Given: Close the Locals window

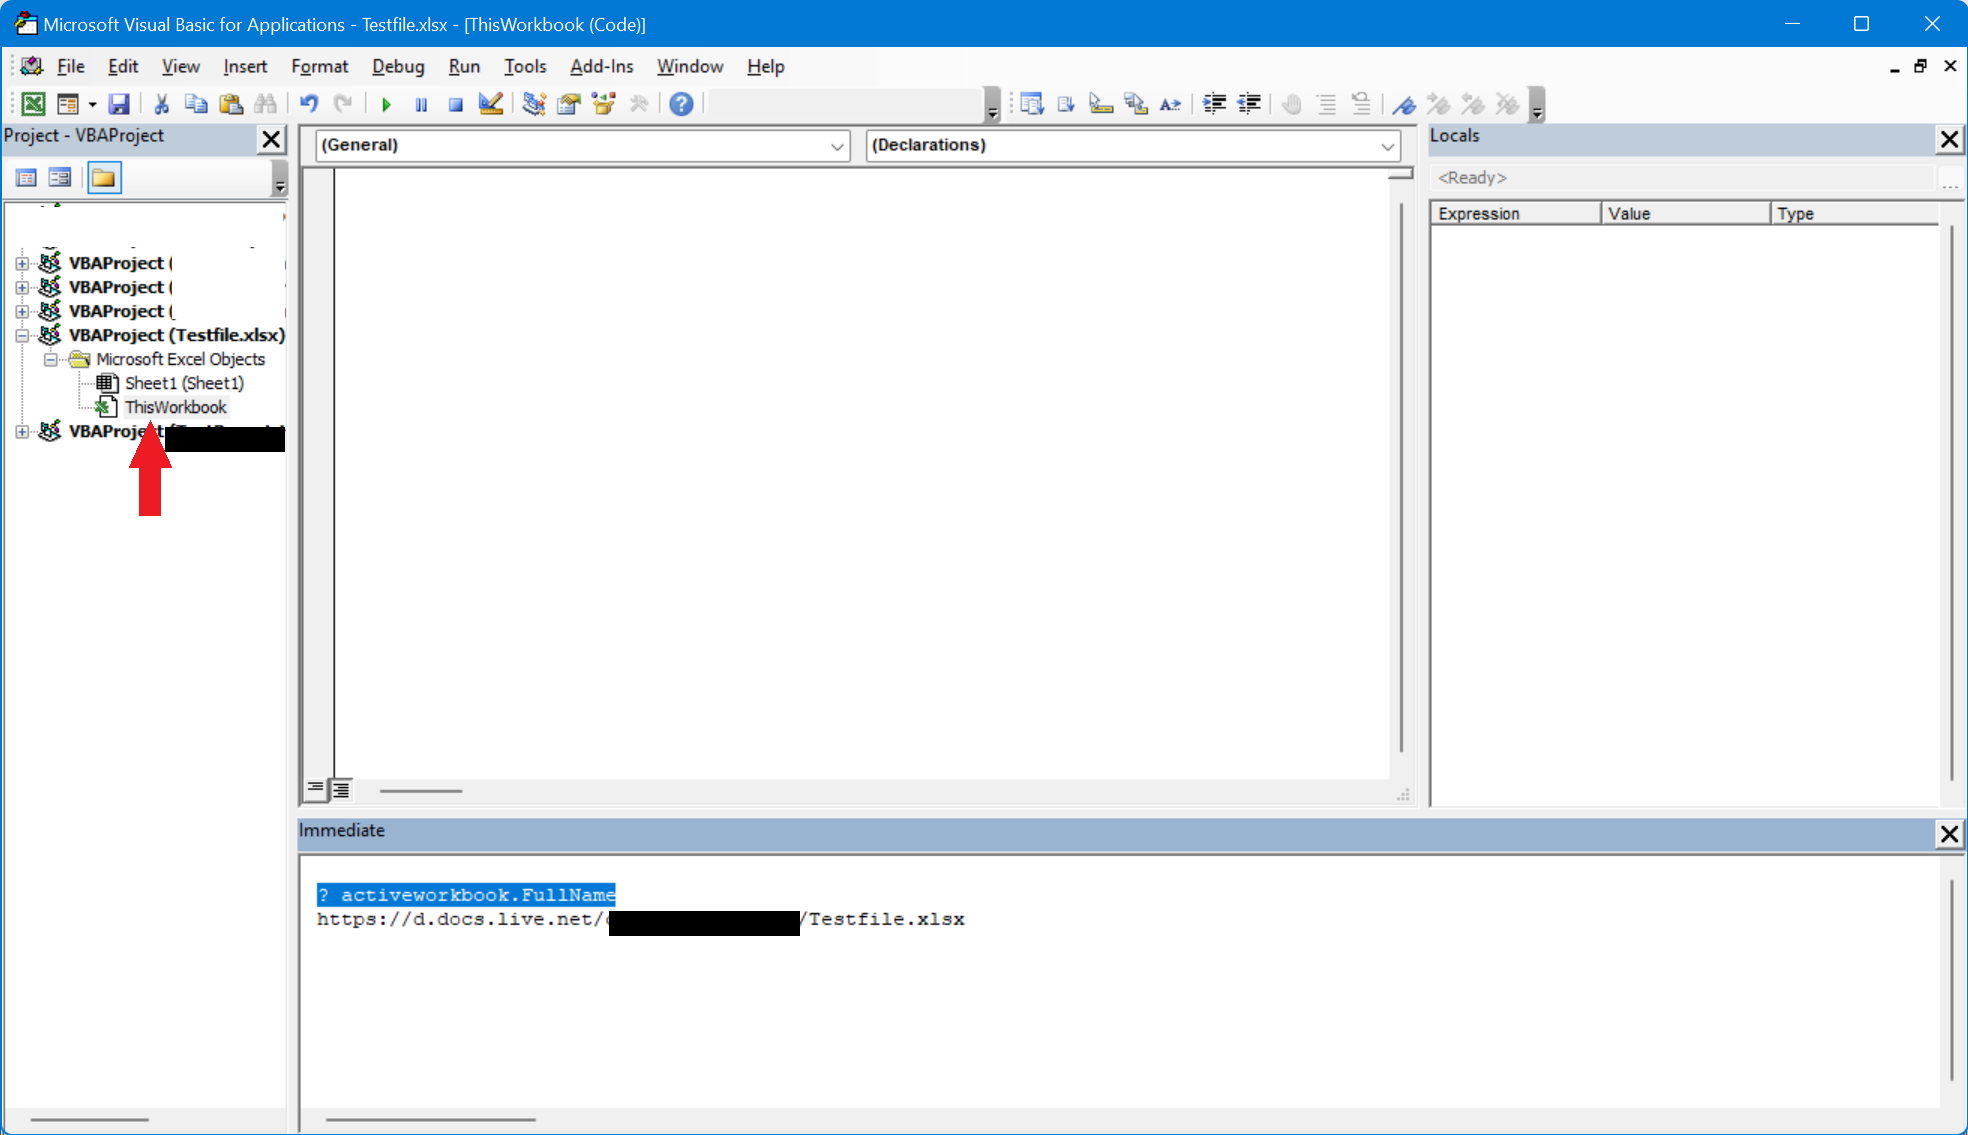Looking at the screenshot, I should coord(1949,139).
